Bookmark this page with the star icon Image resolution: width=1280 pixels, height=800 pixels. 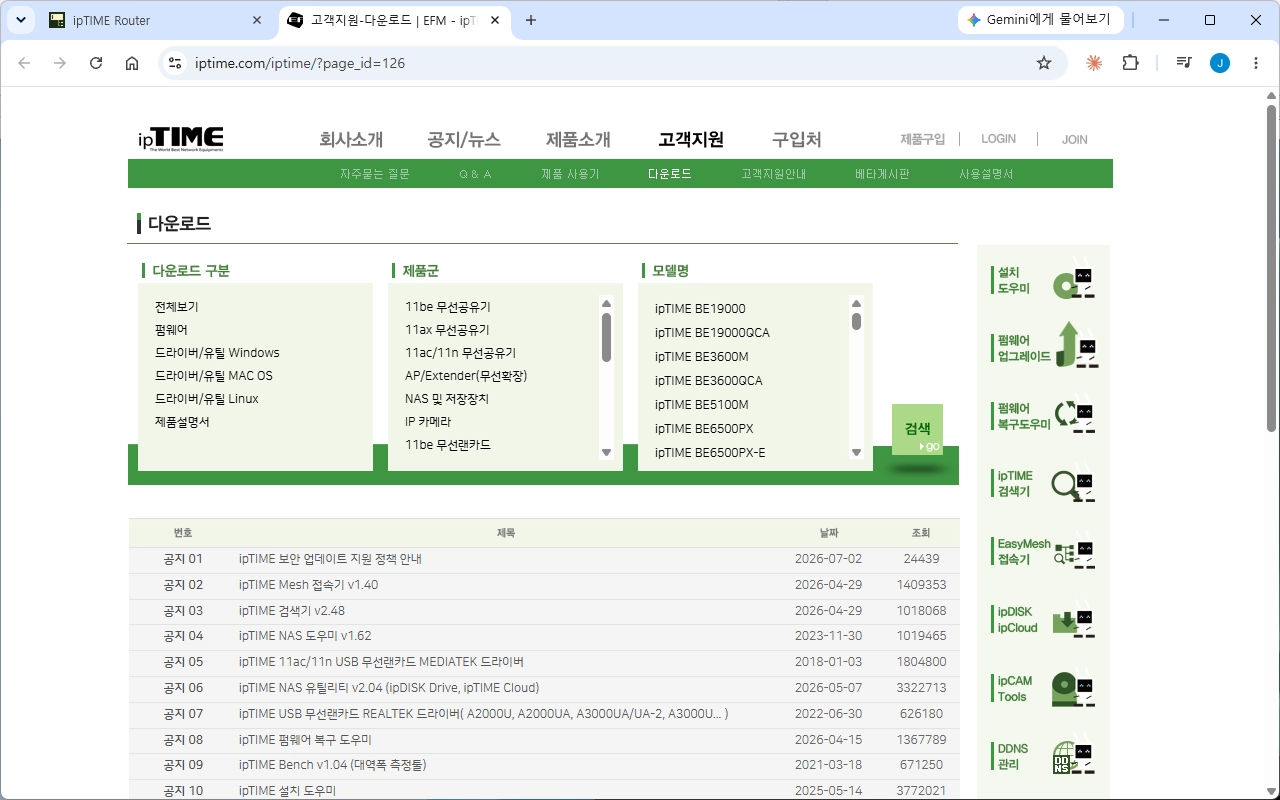click(x=1044, y=63)
